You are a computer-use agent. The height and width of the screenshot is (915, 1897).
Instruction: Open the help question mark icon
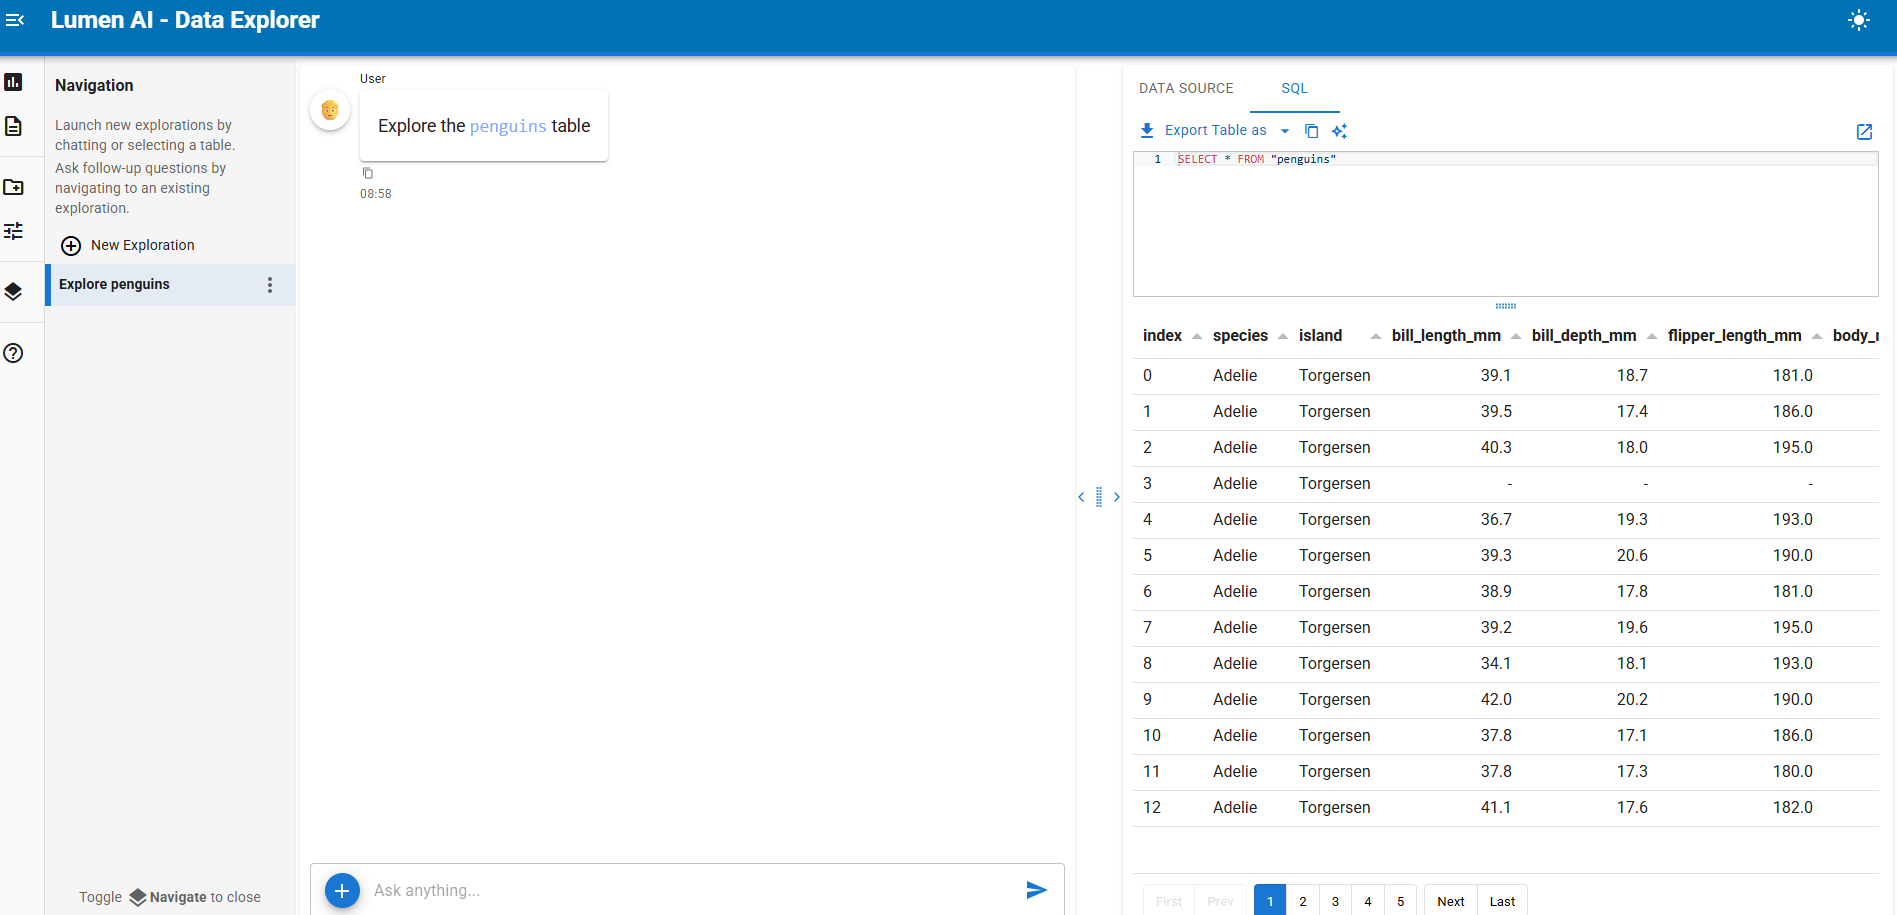tap(14, 353)
